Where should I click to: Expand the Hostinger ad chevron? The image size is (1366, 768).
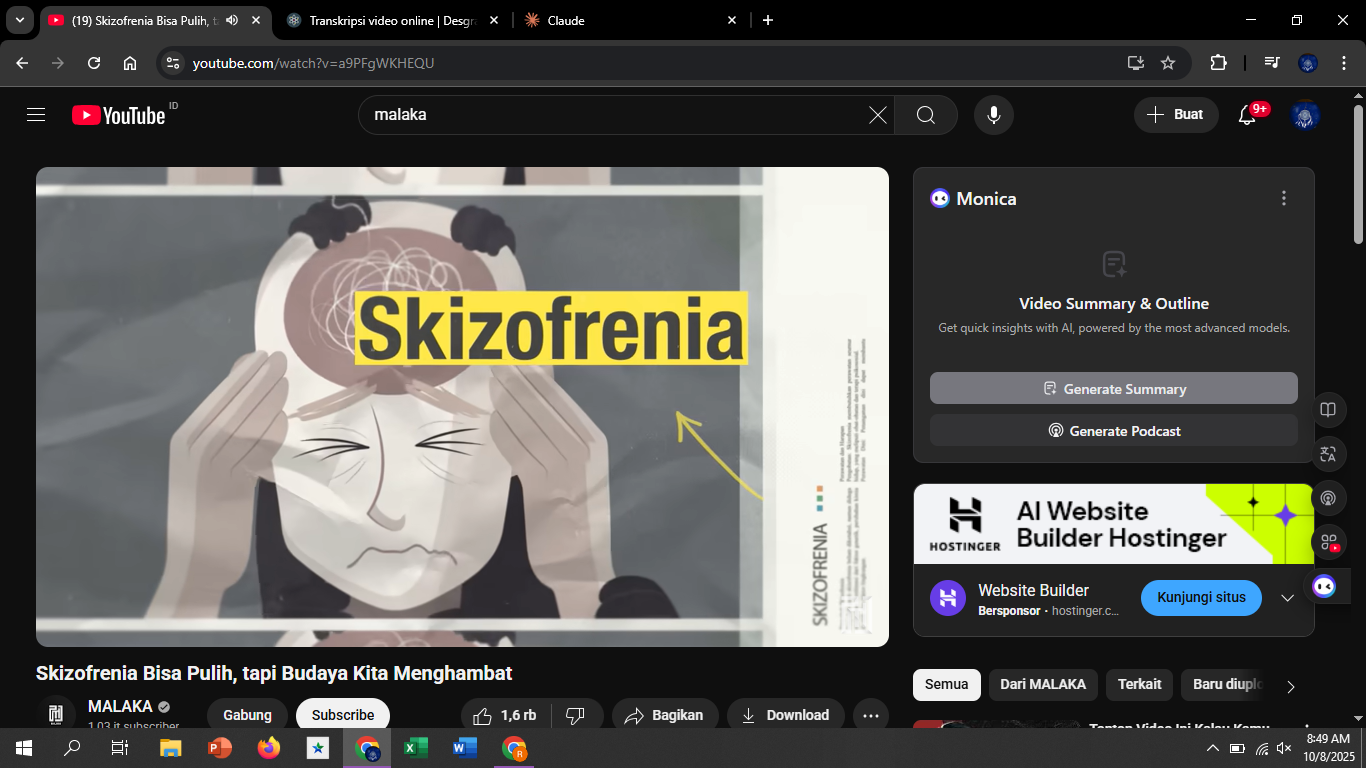point(1287,598)
